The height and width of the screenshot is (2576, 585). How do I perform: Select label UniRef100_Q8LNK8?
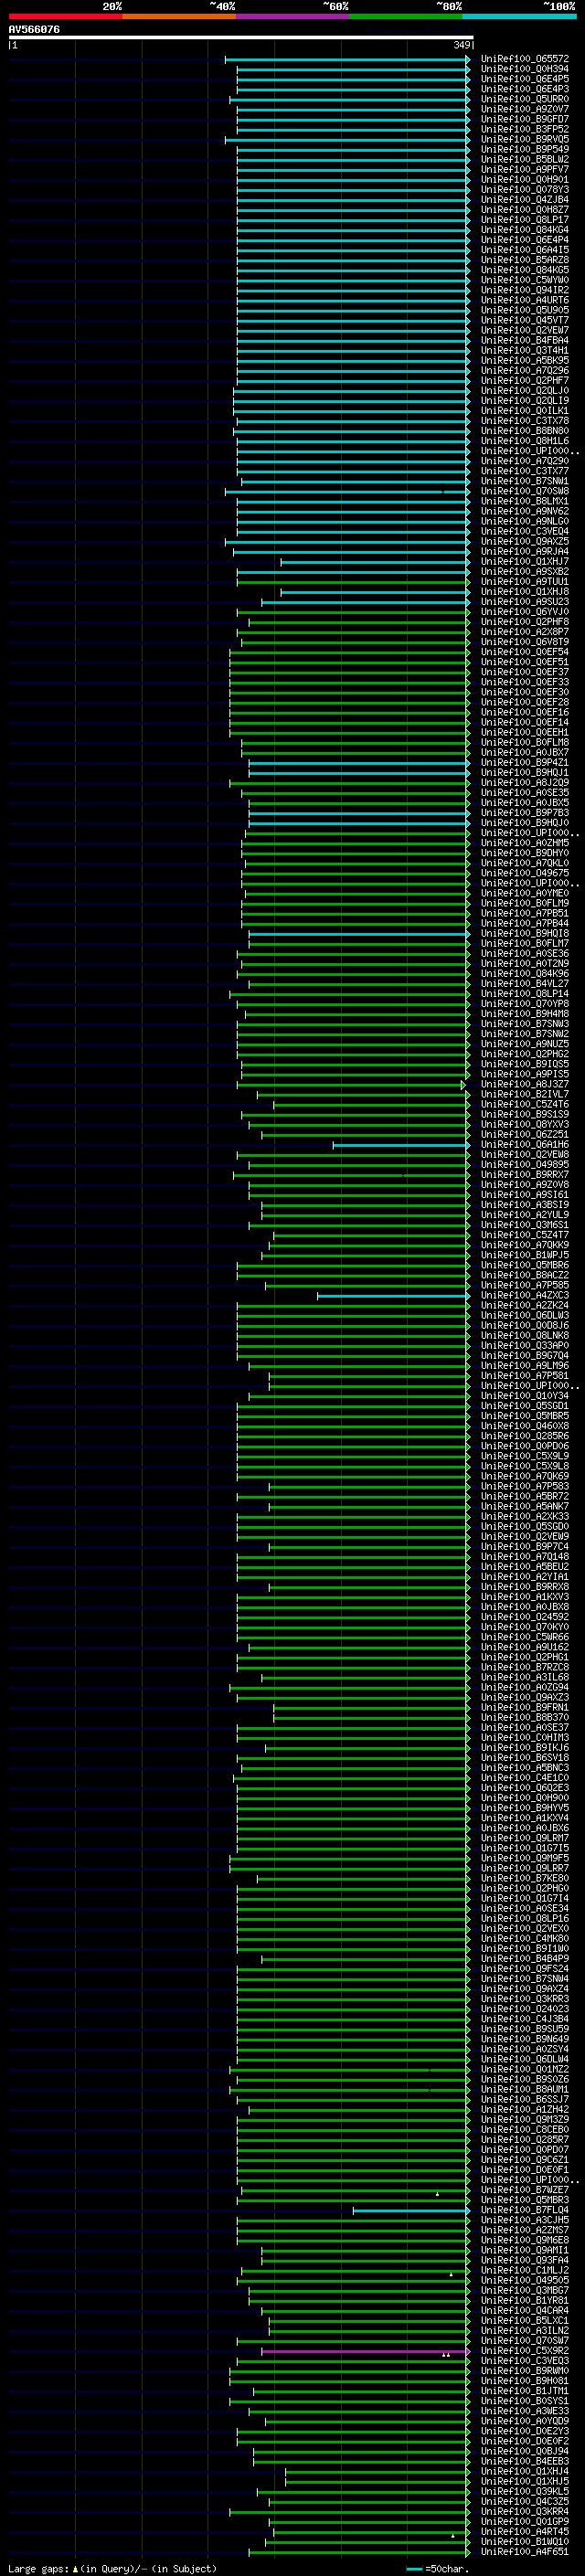click(x=525, y=1337)
